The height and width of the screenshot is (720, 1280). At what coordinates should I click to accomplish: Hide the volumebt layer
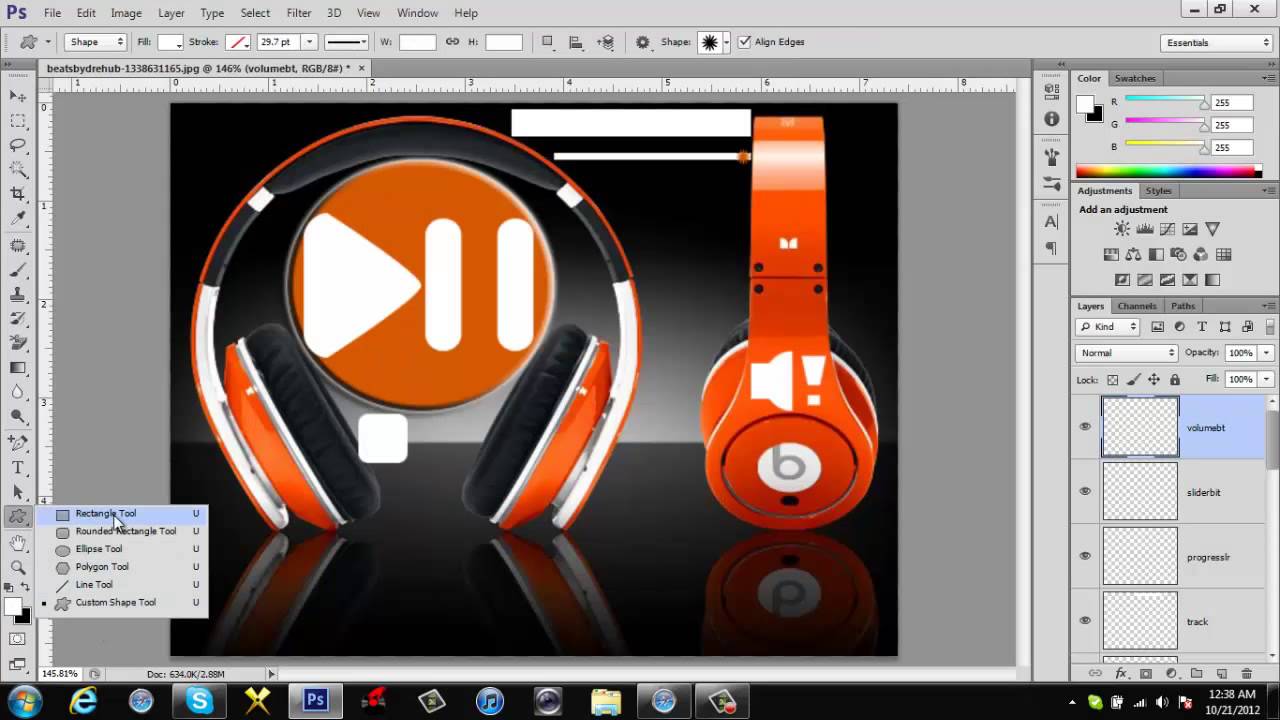1085,427
